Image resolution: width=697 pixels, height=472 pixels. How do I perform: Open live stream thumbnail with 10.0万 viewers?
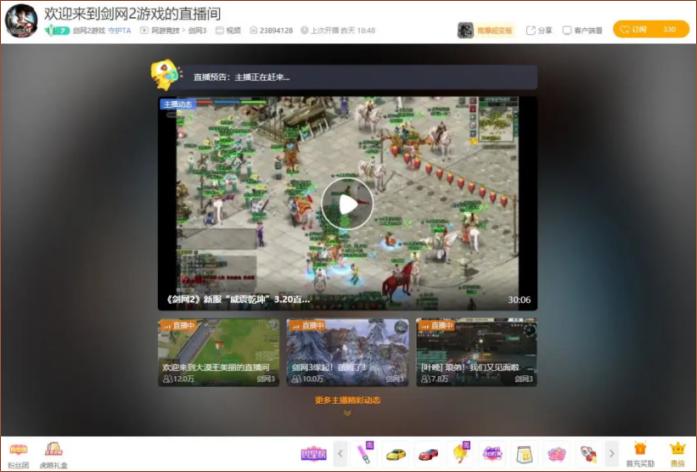(x=347, y=352)
